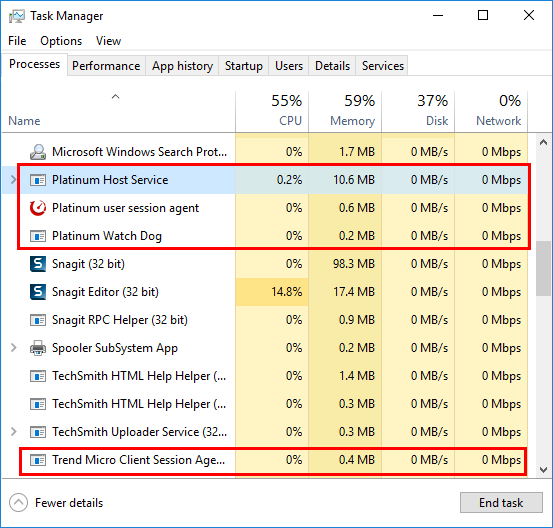Sort by the 37% Disk column header
This screenshot has width=553, height=528.
(418, 112)
